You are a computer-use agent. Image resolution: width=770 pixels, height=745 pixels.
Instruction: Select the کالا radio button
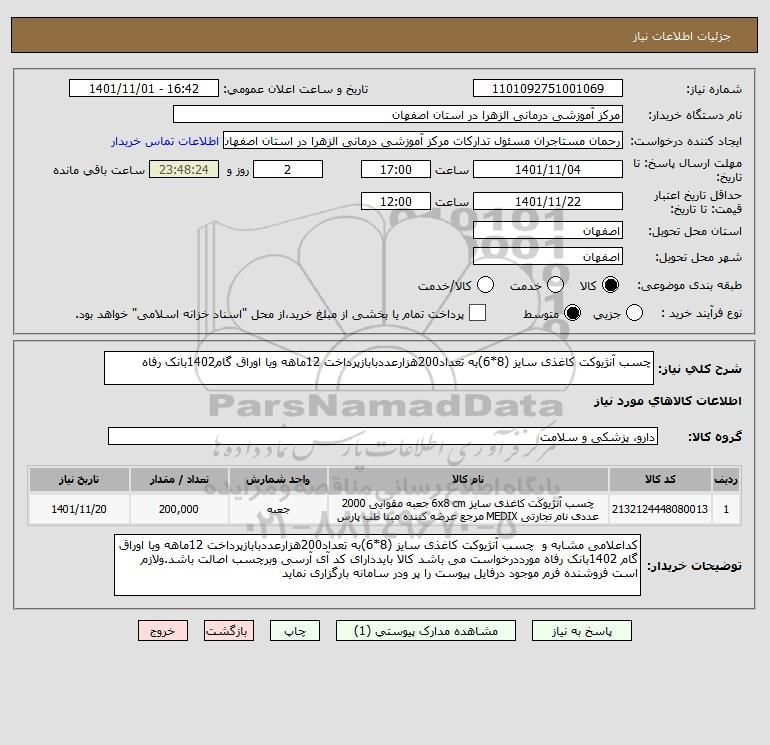(610, 285)
